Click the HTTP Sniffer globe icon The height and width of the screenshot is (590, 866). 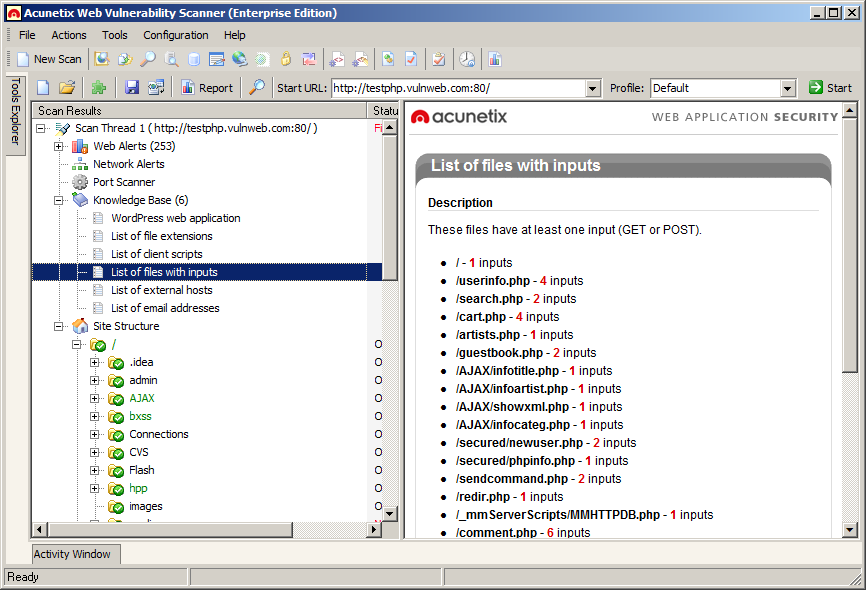tap(239, 59)
